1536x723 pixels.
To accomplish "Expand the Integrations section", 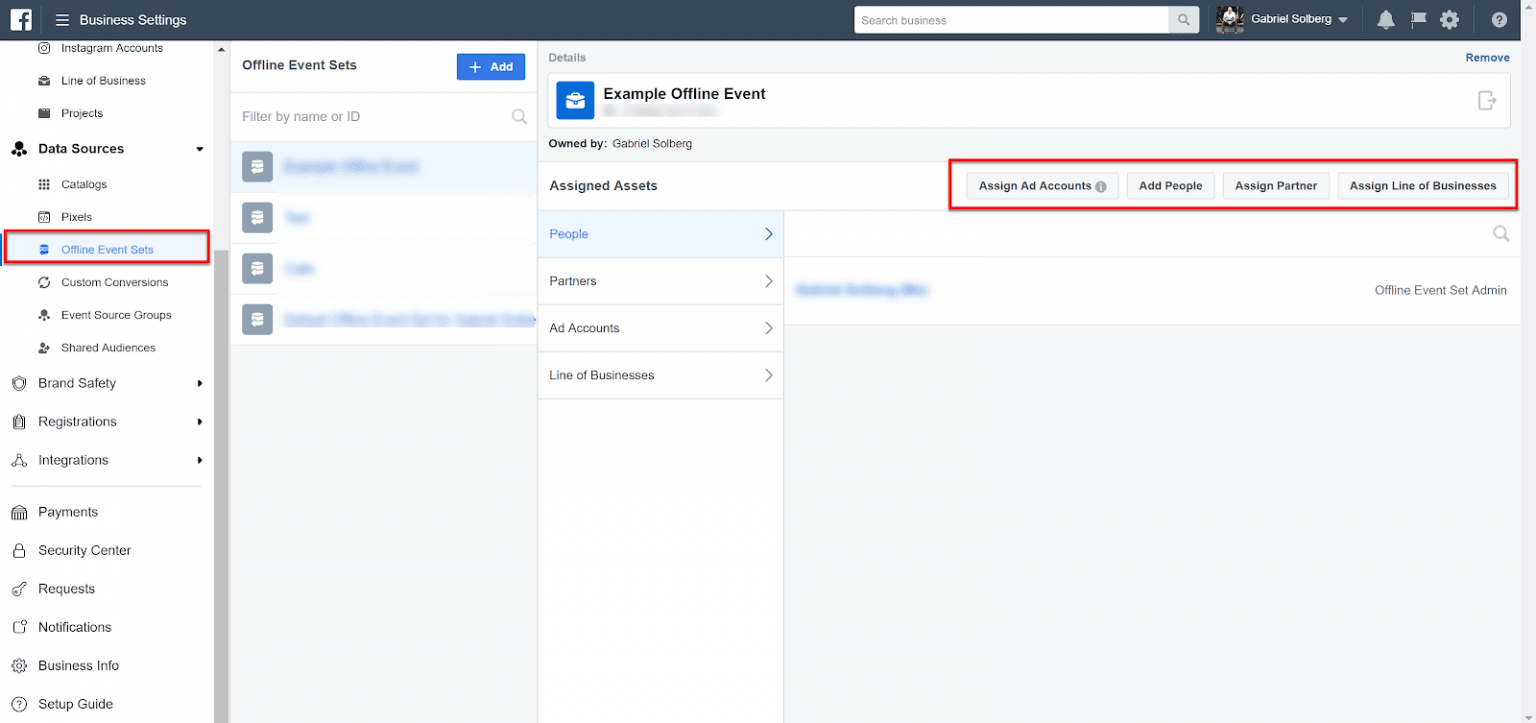I will 199,460.
